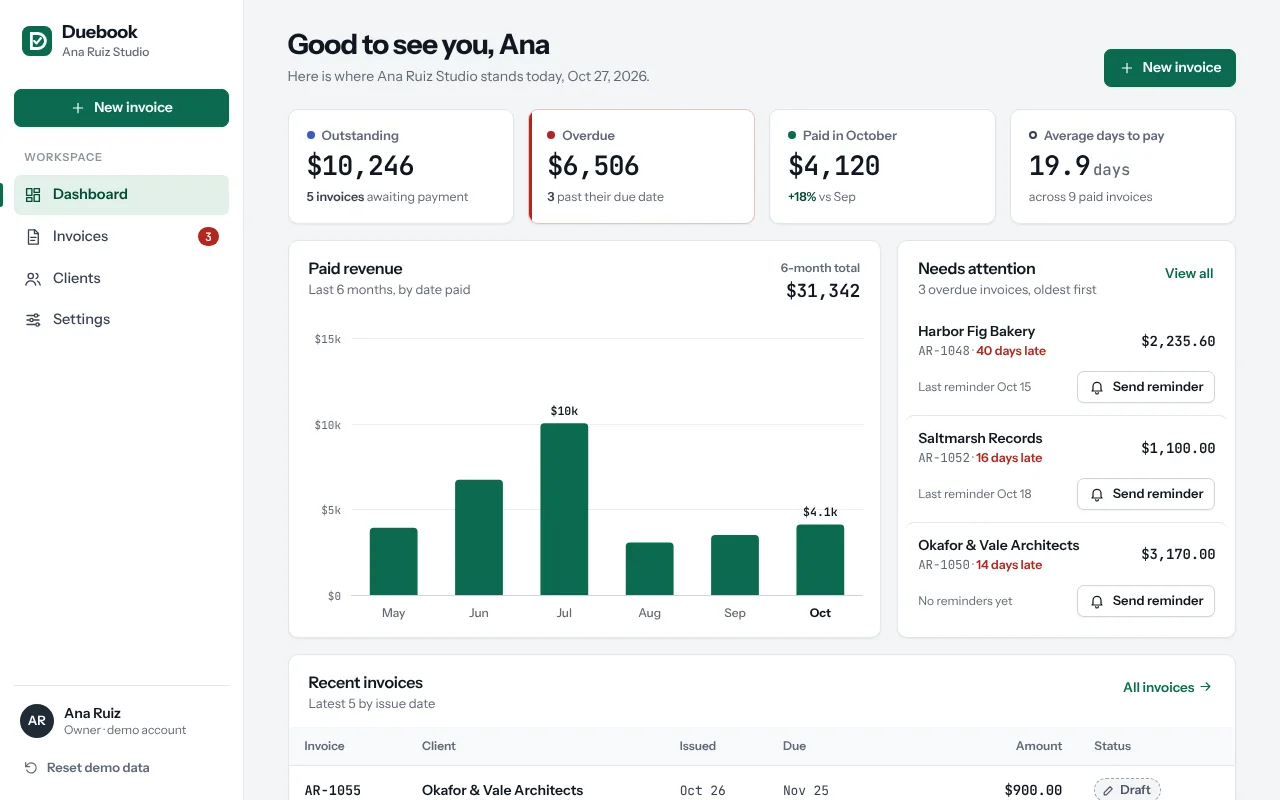Select the Average days to pay card
Screen dimensions: 1280x800
[1123, 167]
